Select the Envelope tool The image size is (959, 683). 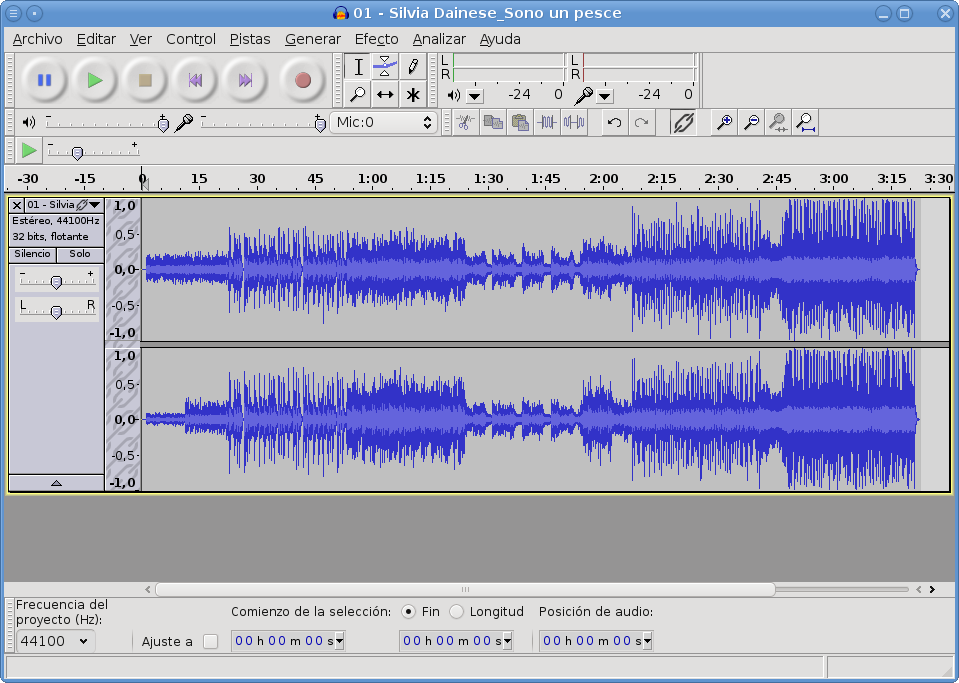[385, 67]
